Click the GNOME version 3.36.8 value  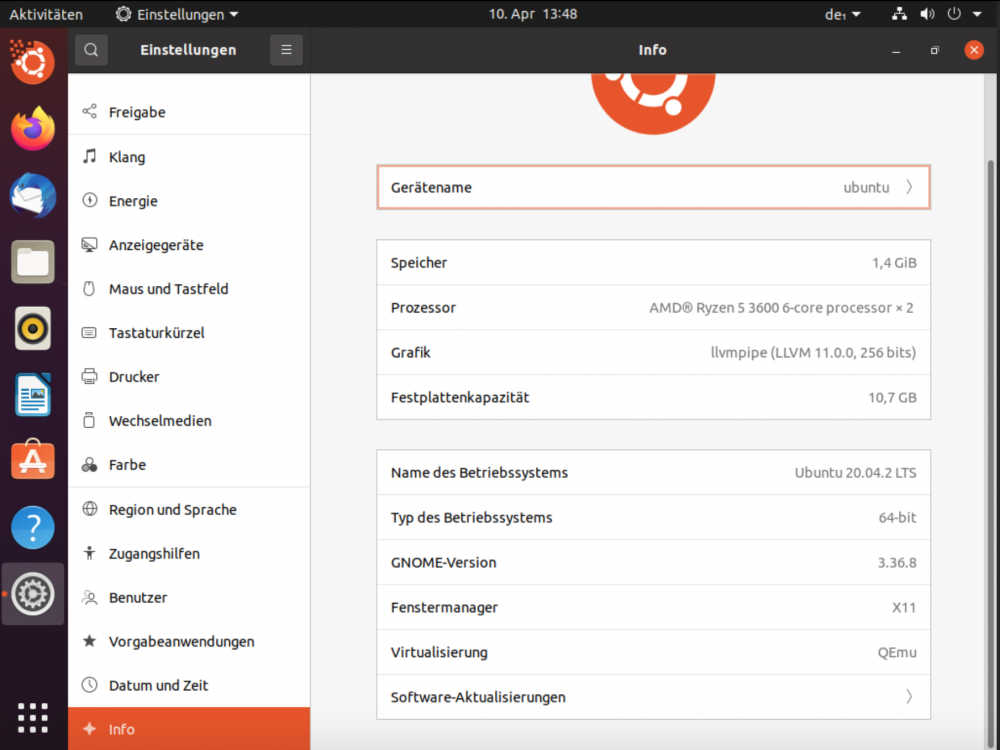tap(897, 562)
